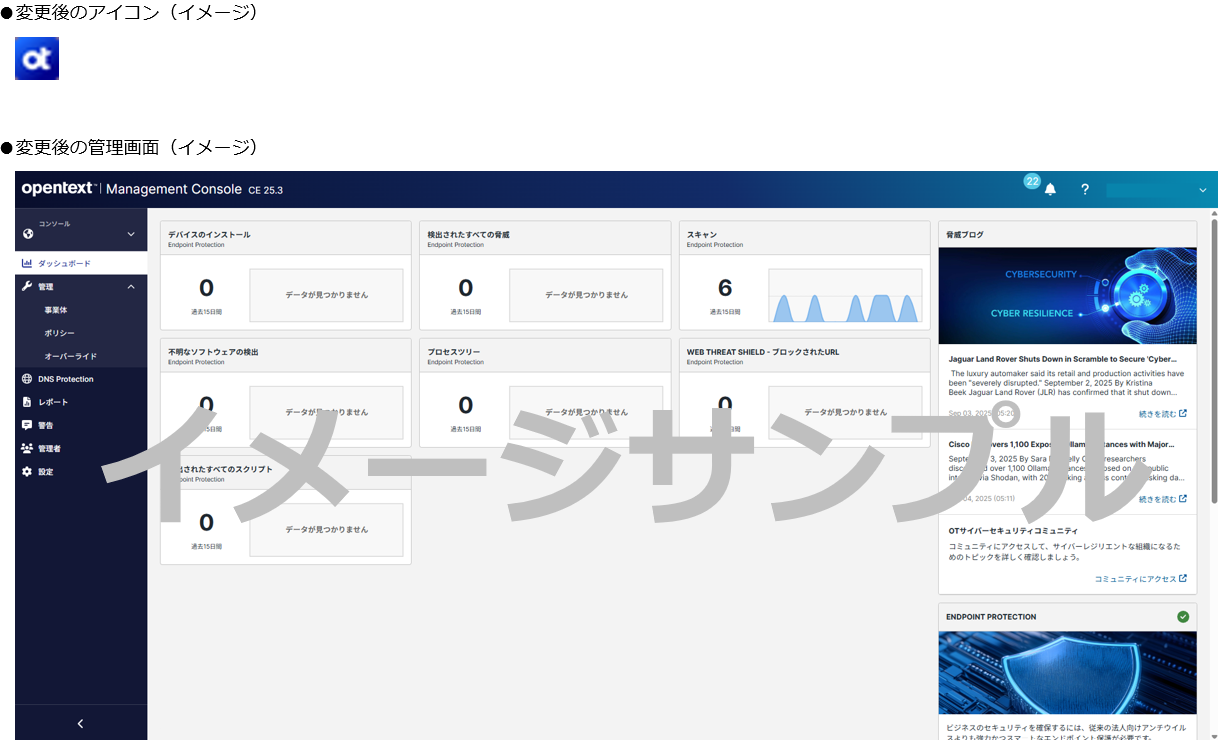The image size is (1222, 743).
Task: Click the green check icon beside ENDPOINT PROTECTION
Action: [1183, 617]
